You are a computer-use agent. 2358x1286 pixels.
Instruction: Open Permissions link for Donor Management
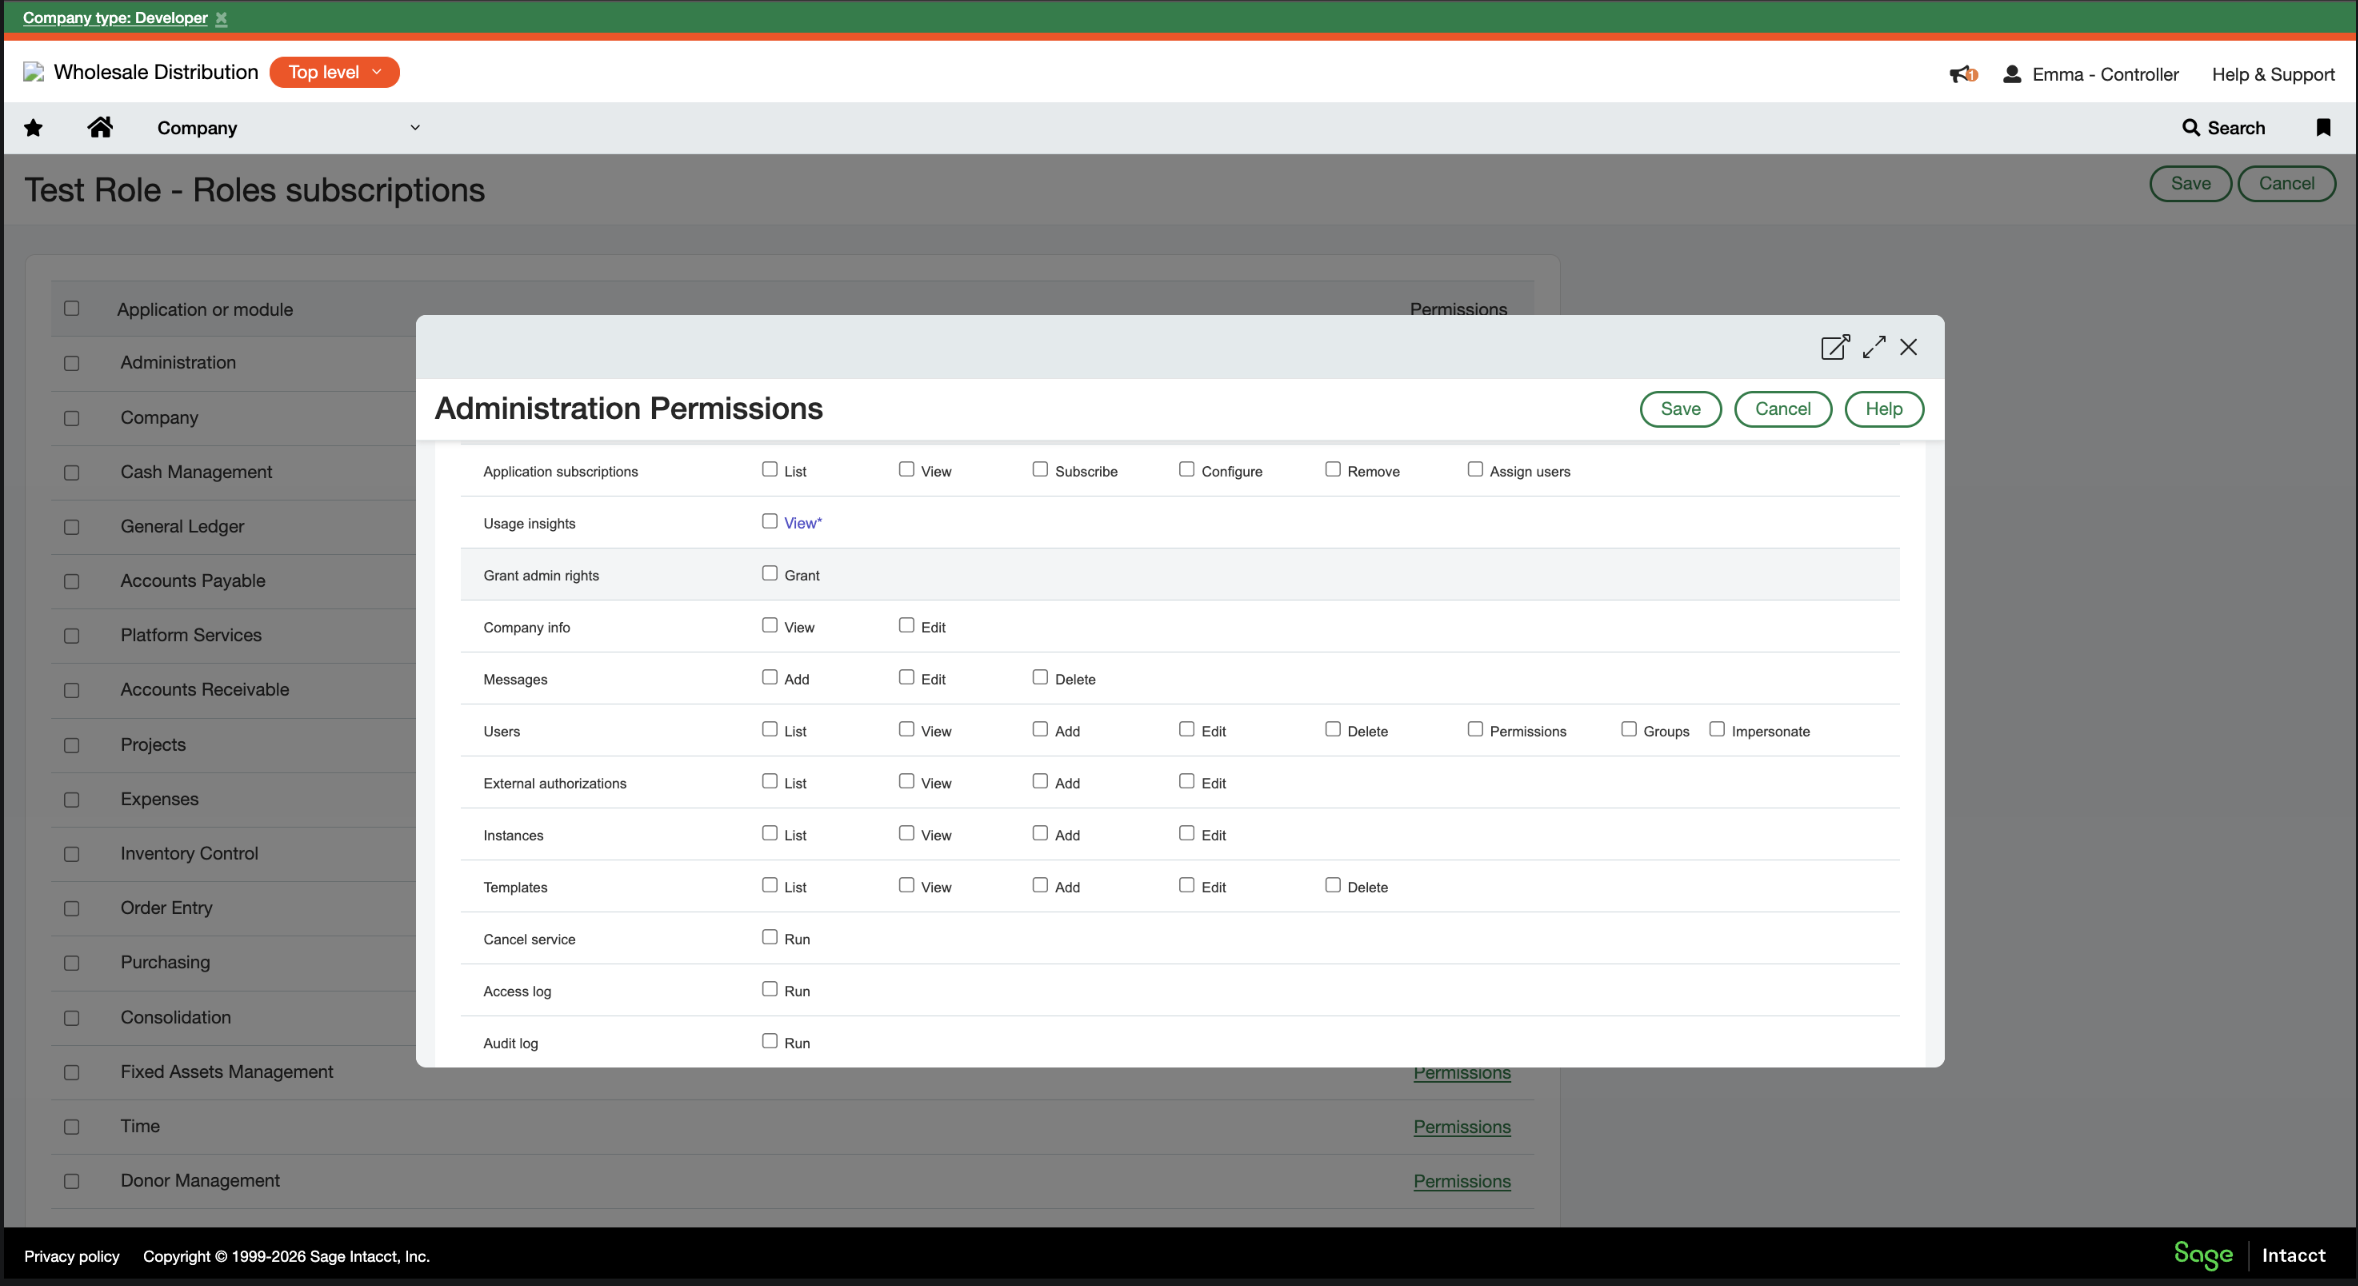1461,1181
